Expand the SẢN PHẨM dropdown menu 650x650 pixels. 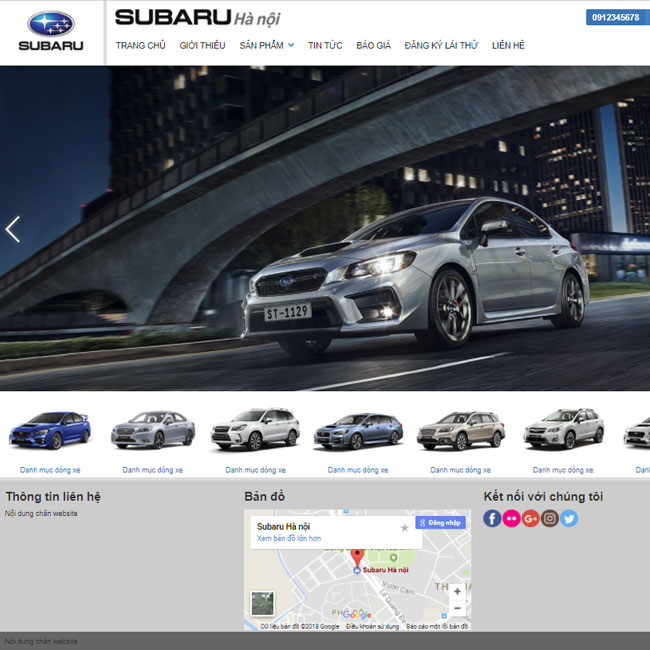click(267, 45)
